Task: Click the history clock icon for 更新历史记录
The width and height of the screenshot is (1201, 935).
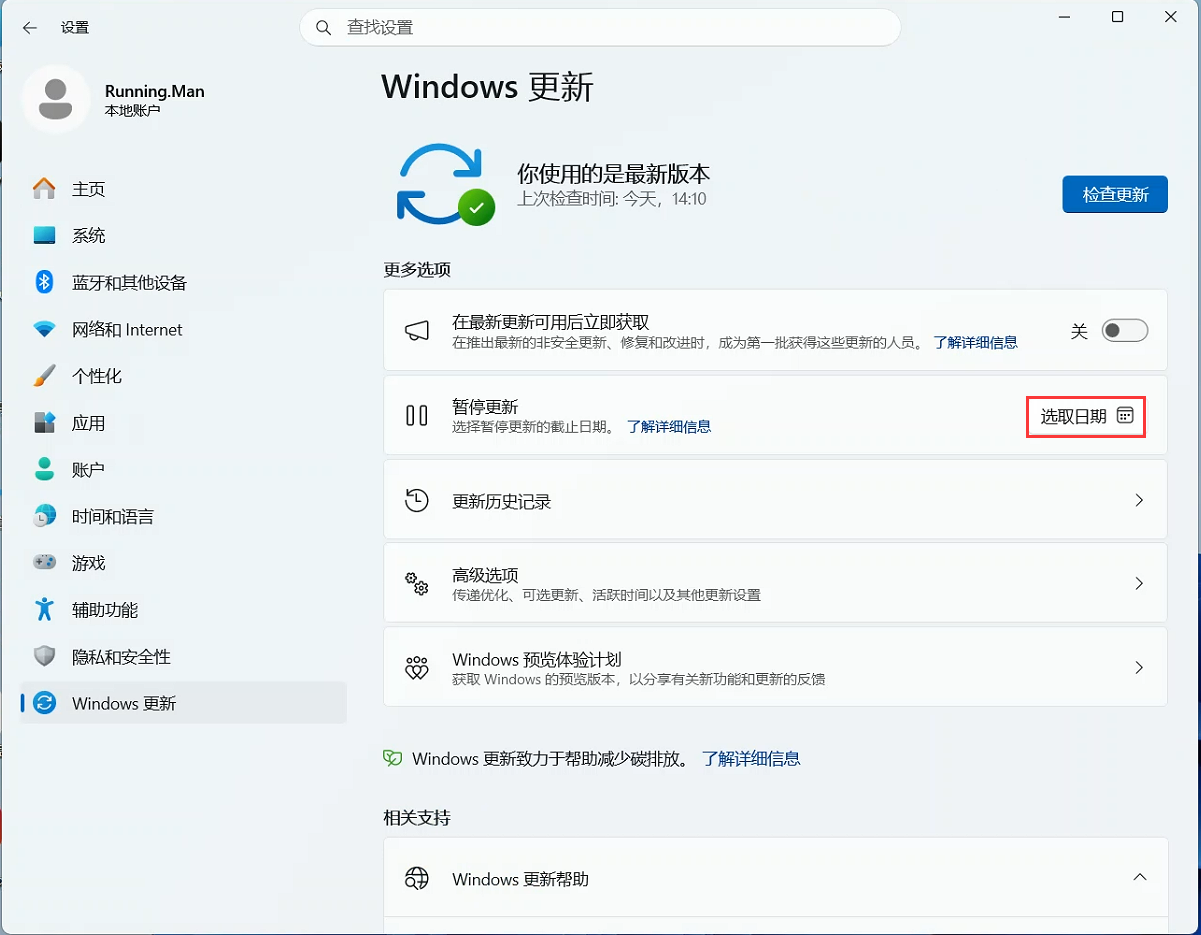Action: click(417, 500)
